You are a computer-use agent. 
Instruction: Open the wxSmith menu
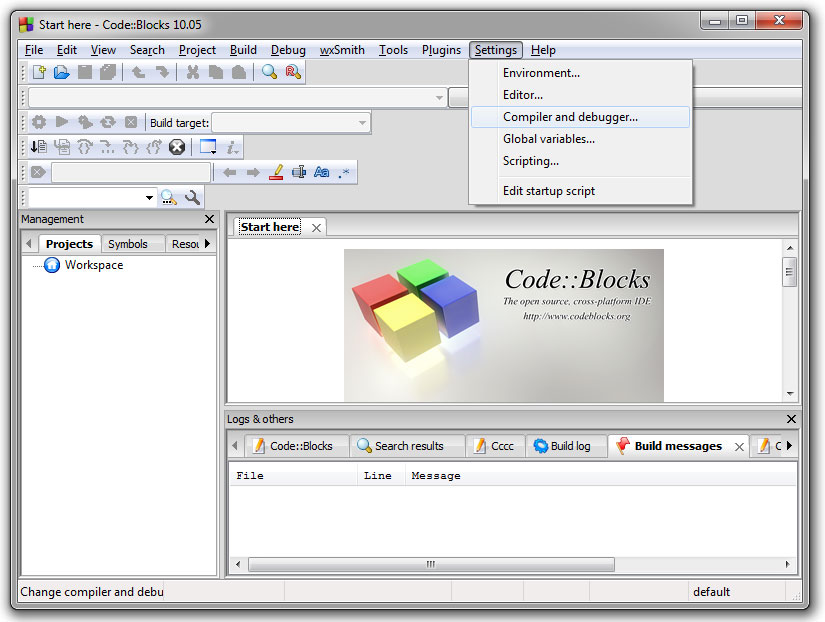(342, 50)
